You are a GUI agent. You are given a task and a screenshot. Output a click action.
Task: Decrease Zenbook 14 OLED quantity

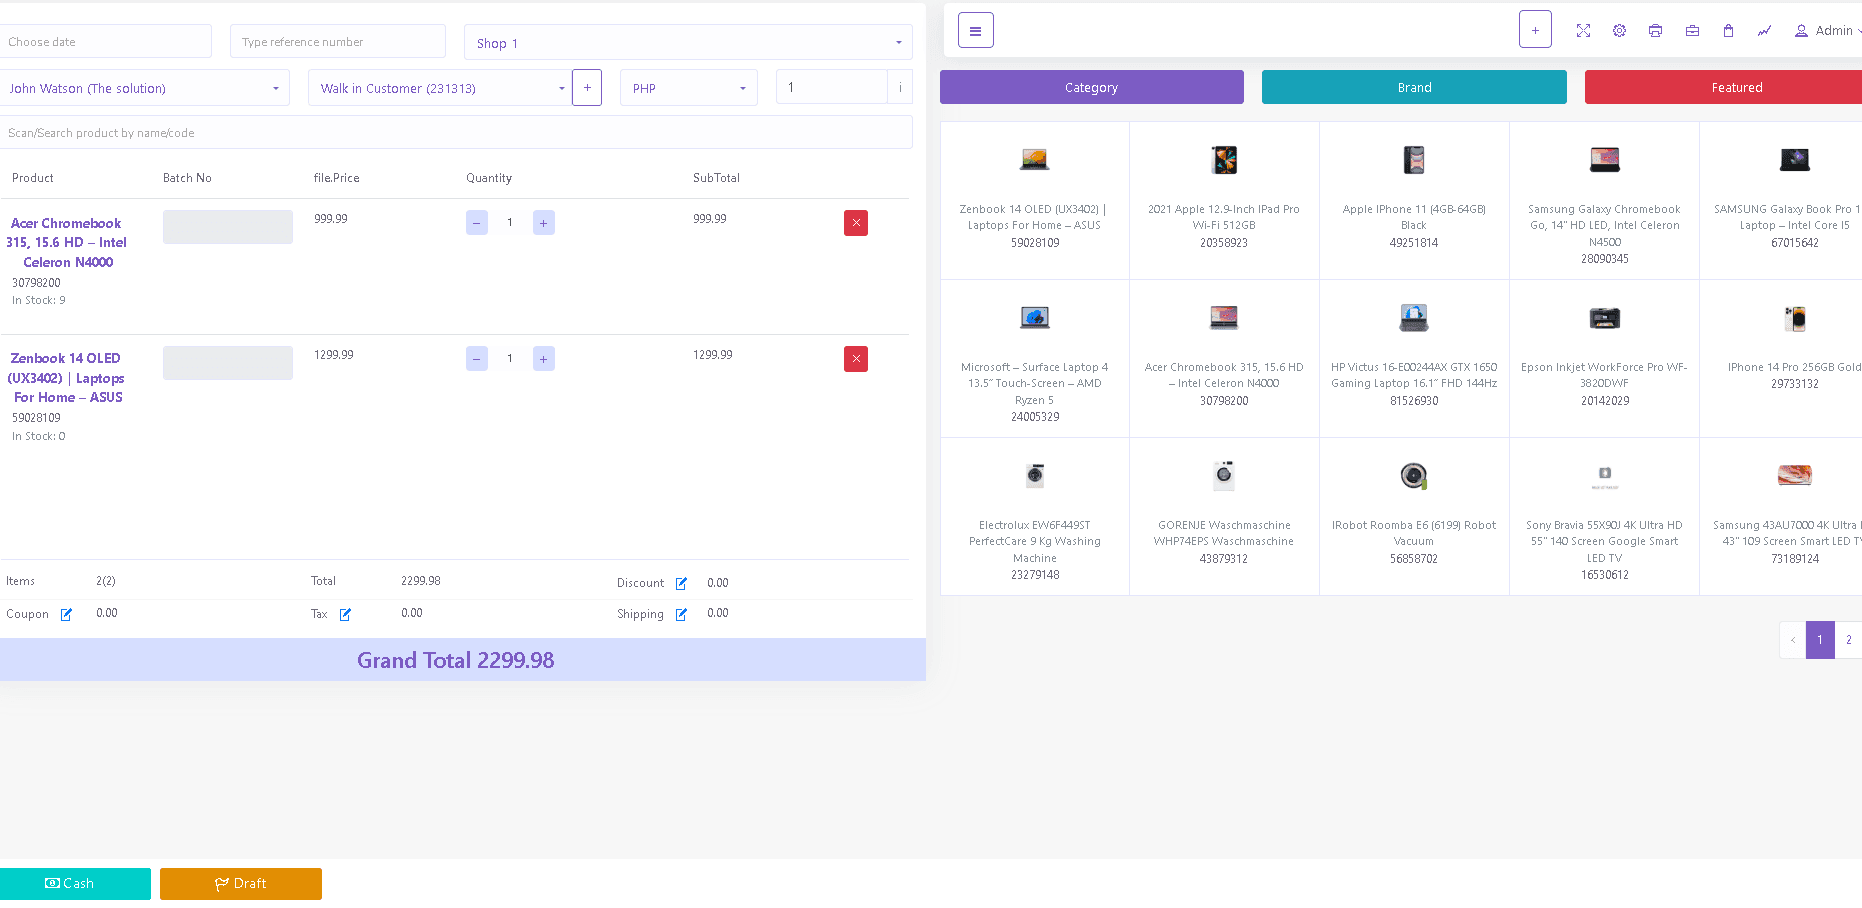[477, 359]
